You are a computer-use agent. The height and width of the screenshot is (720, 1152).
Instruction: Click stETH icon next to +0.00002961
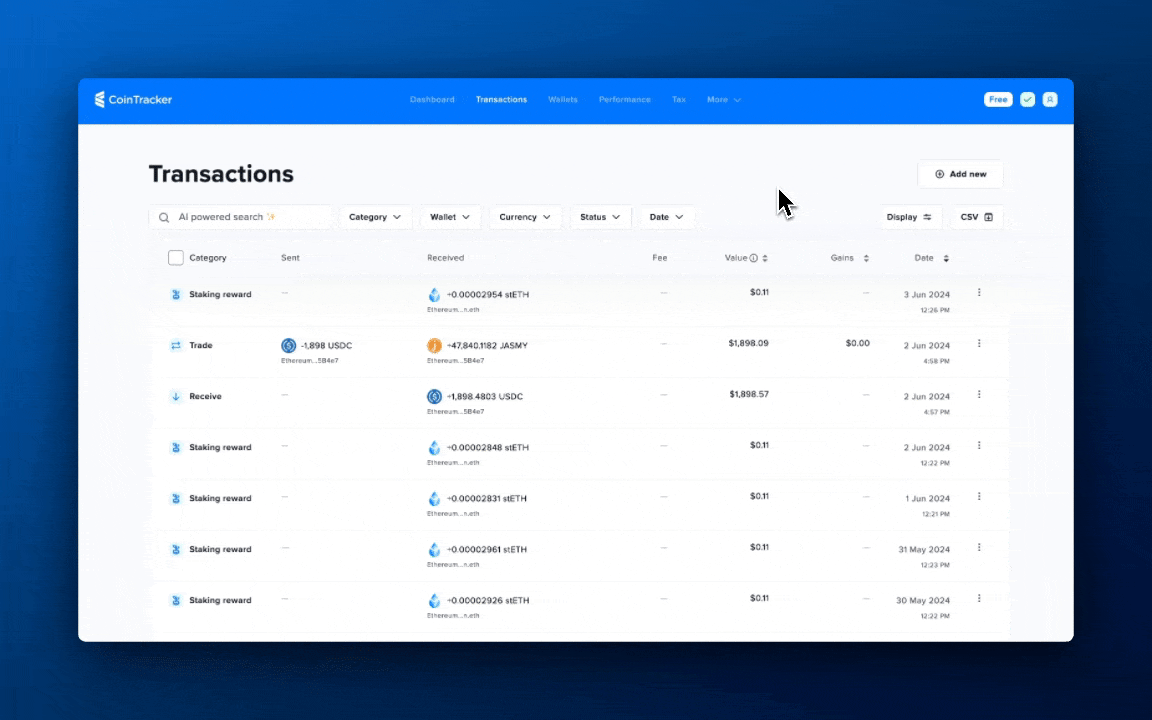coord(434,549)
